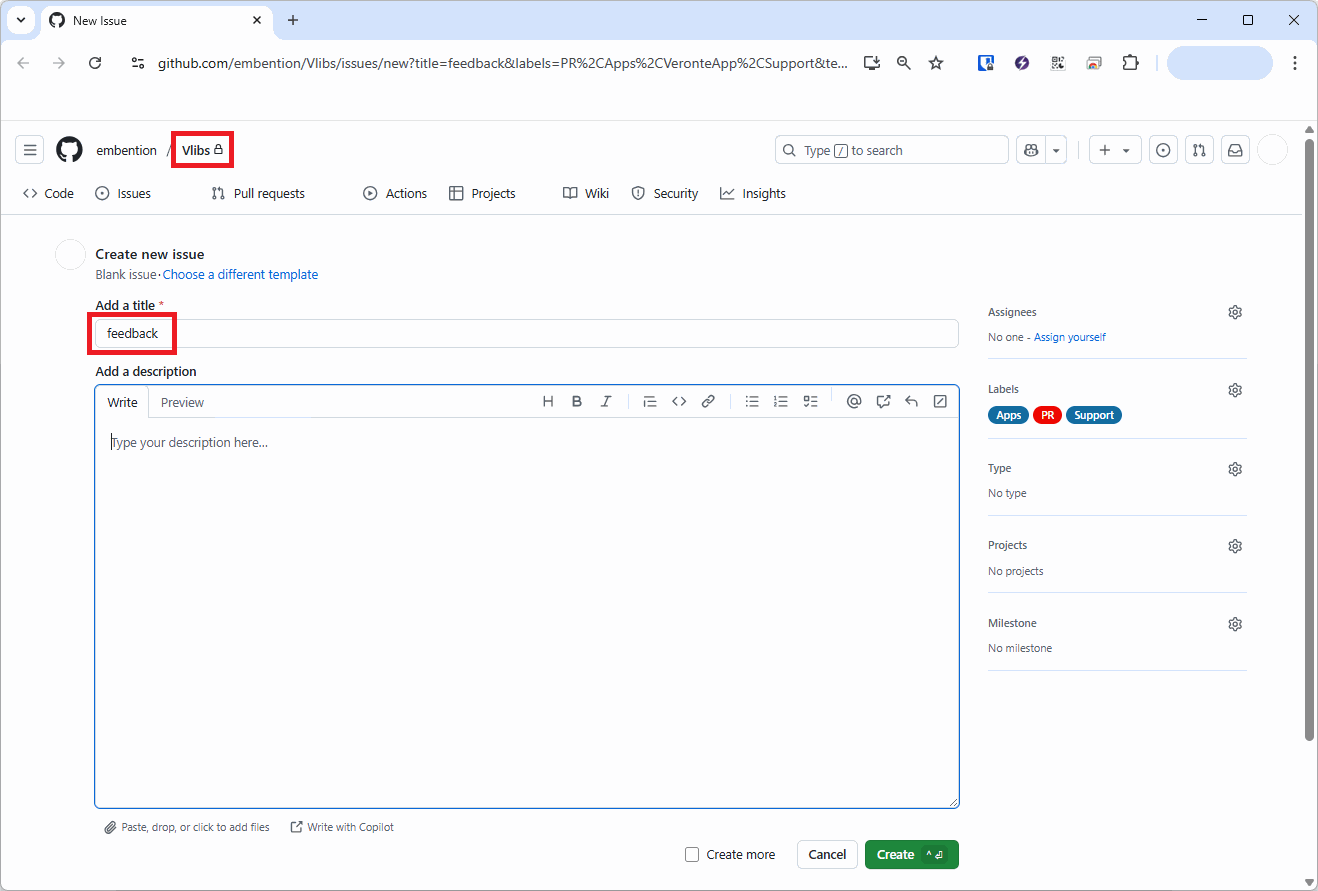Open the Assignees settings gear
Screen dimensions: 1318x891
[x=1235, y=312]
